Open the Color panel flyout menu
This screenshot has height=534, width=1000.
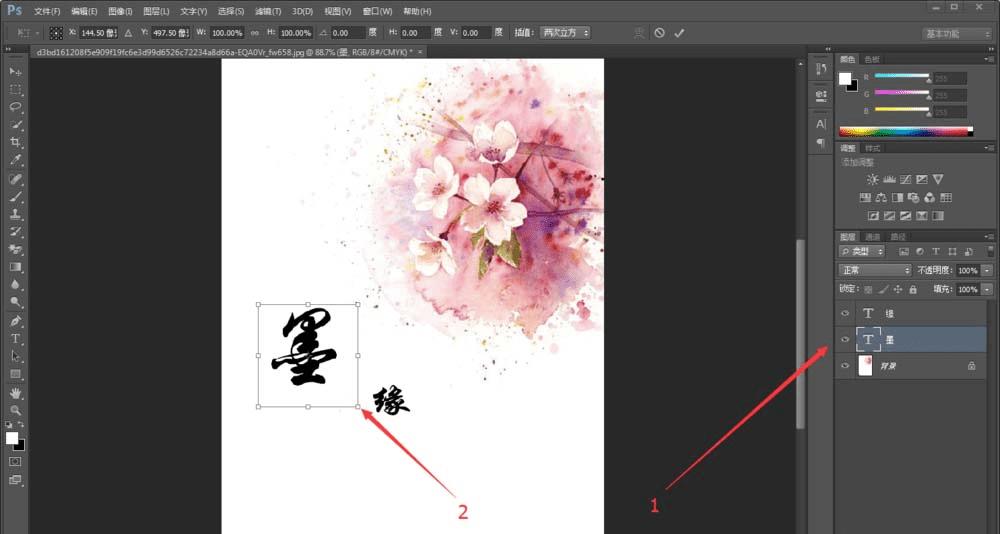click(x=990, y=59)
